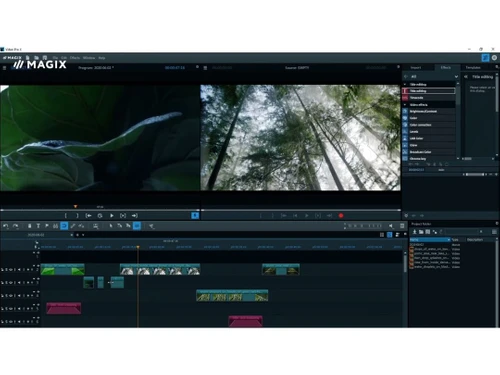Close the timeline project tab with X
This screenshot has height=375, width=500.
click(71, 235)
